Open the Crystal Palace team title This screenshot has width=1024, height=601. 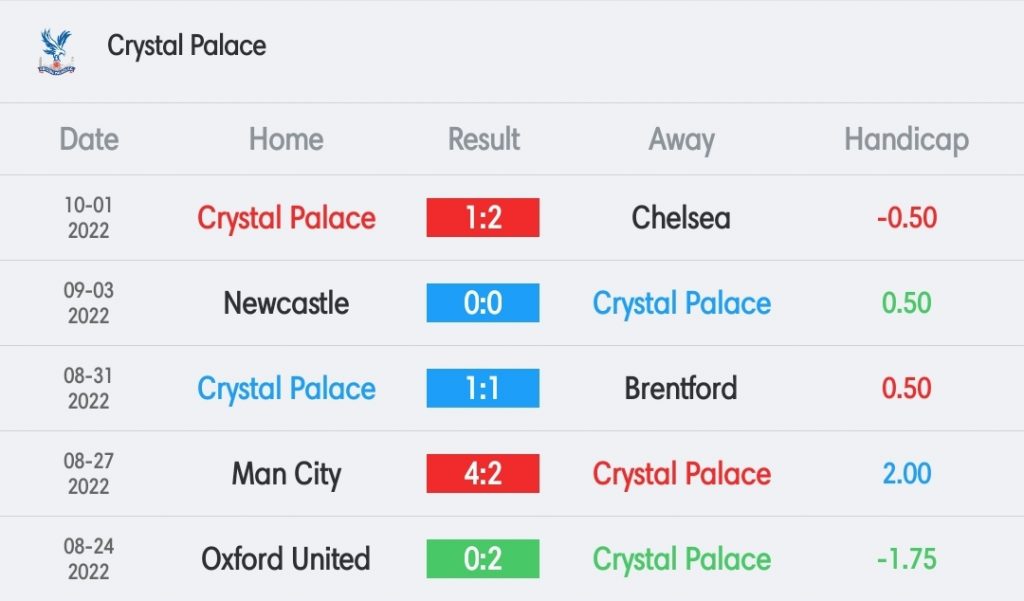click(x=187, y=46)
